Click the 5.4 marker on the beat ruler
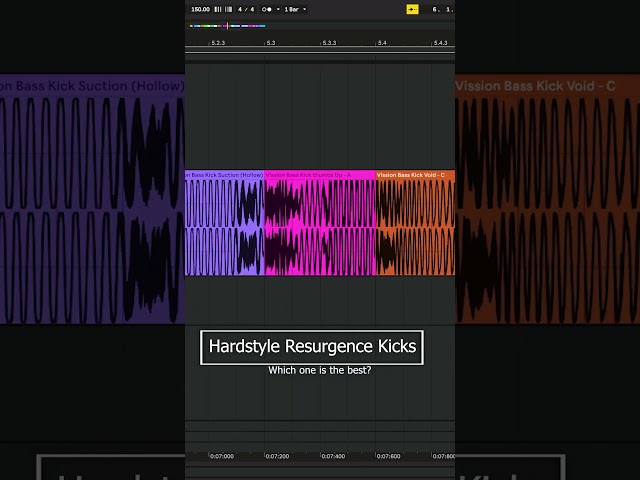 [x=382, y=43]
